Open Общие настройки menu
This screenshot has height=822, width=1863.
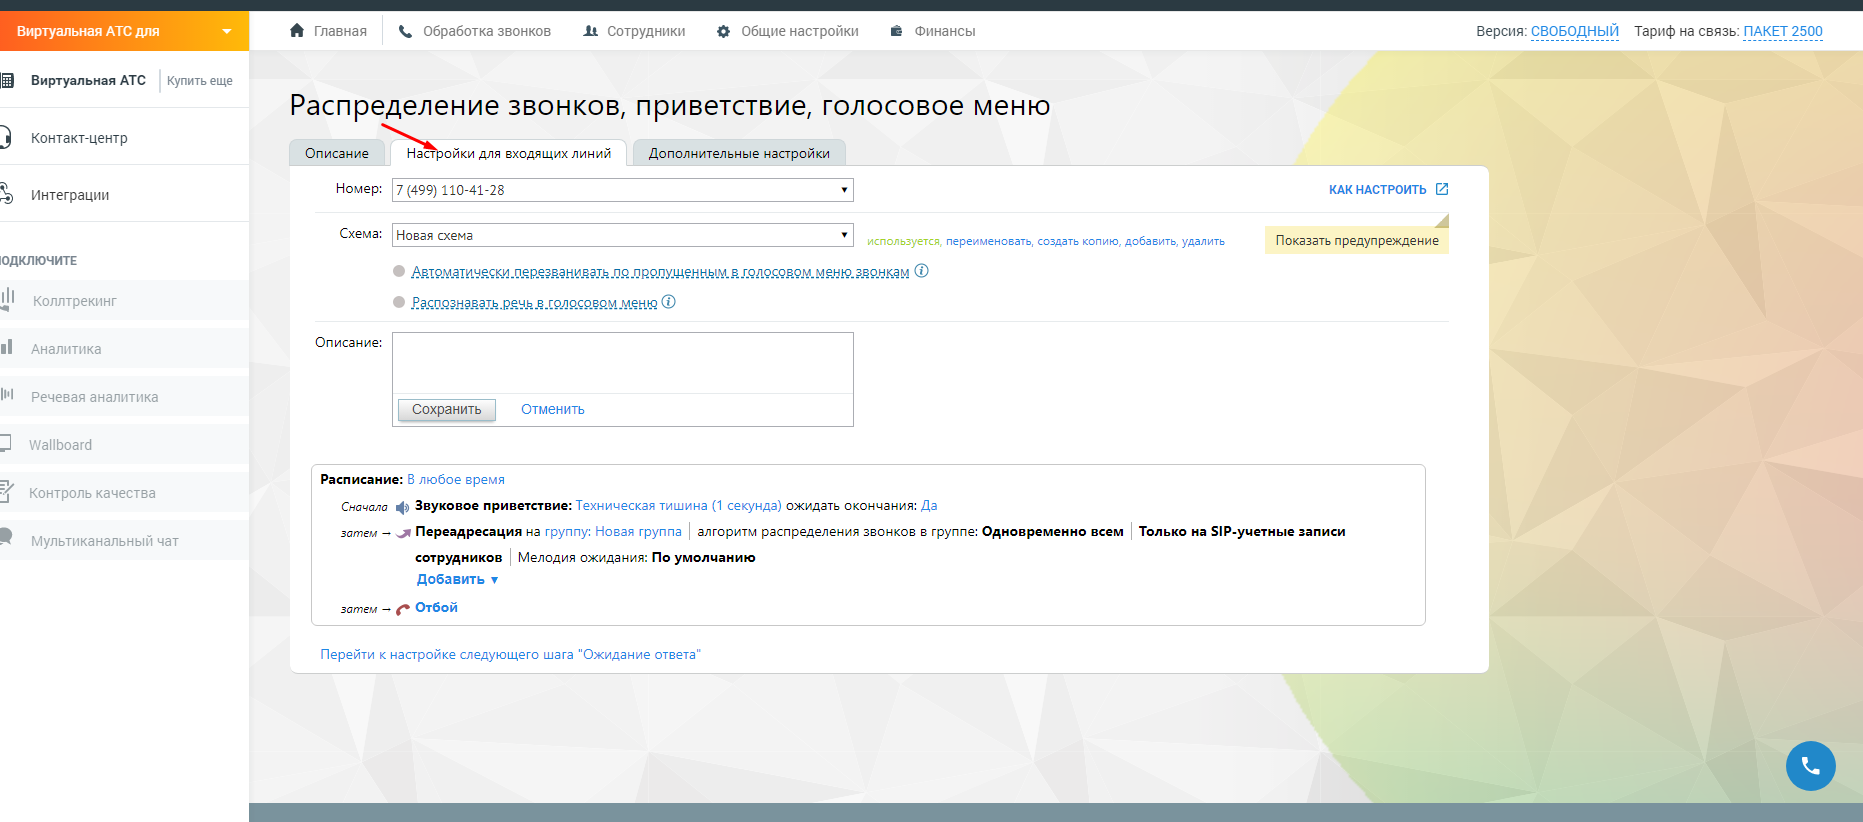[x=800, y=31]
